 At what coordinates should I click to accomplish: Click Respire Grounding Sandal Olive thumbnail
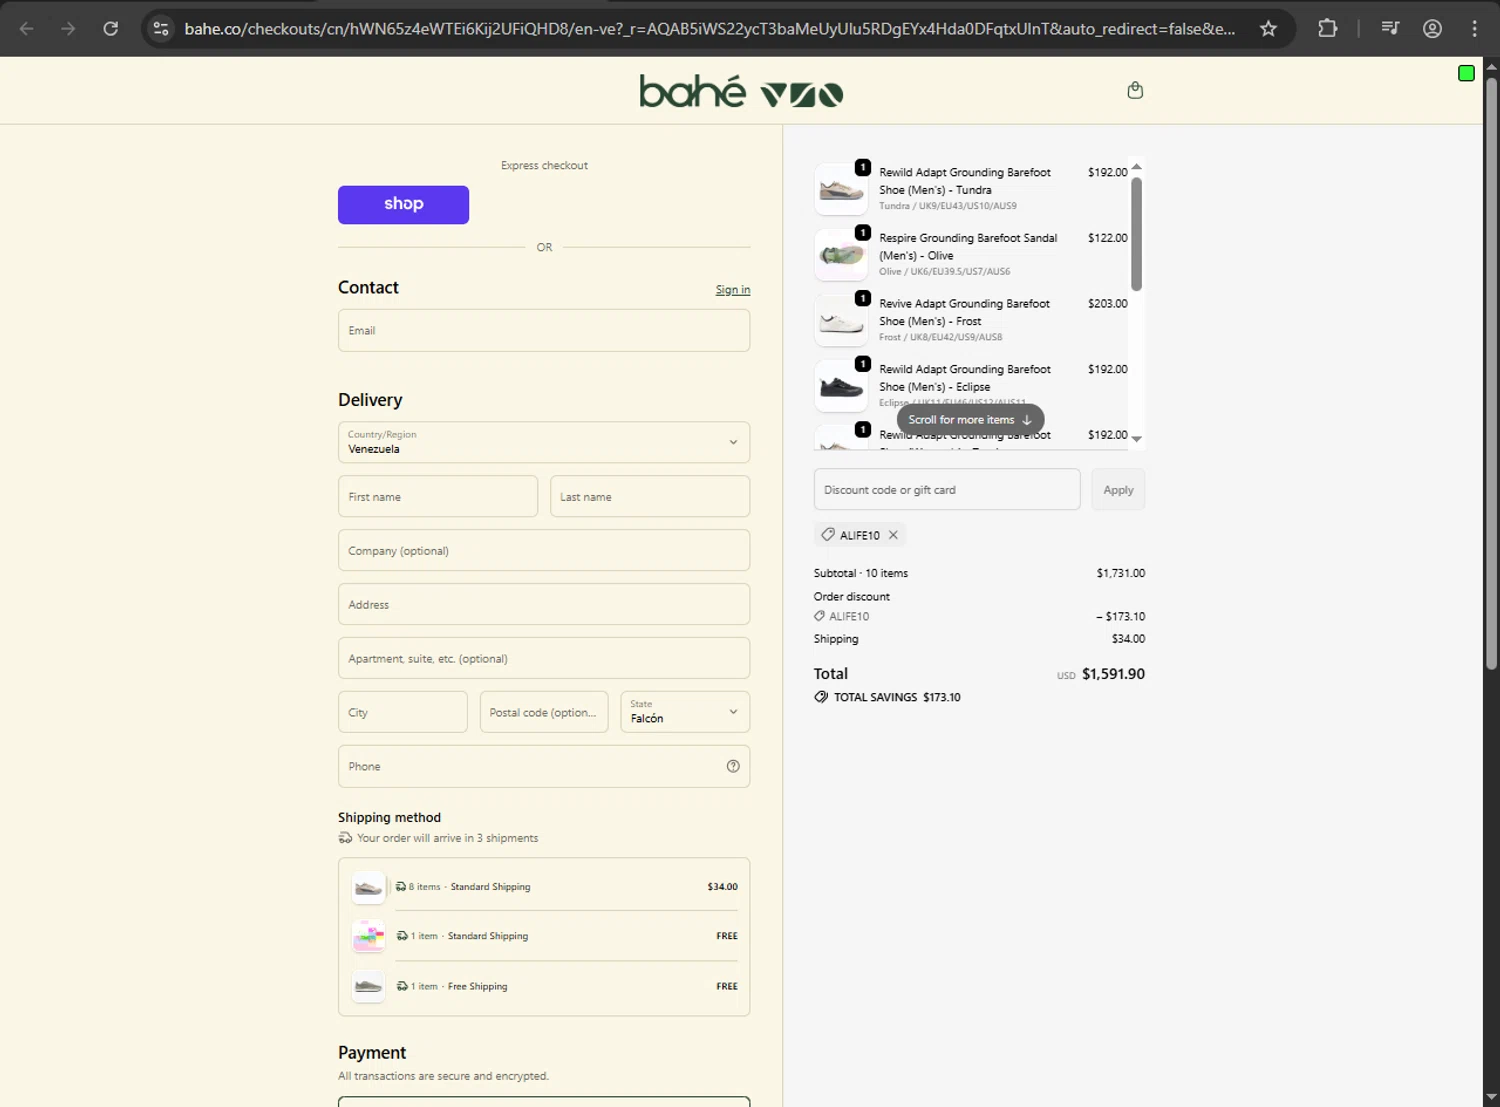coord(841,255)
